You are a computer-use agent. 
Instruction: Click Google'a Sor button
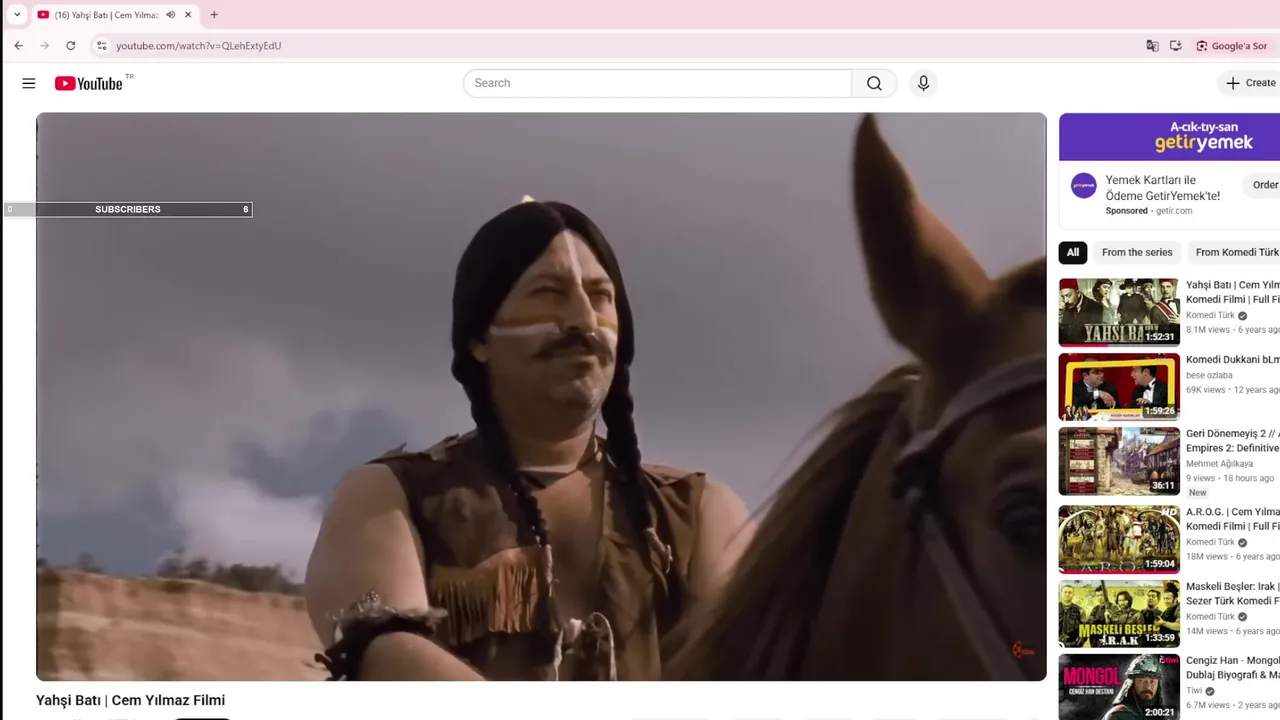click(1231, 46)
